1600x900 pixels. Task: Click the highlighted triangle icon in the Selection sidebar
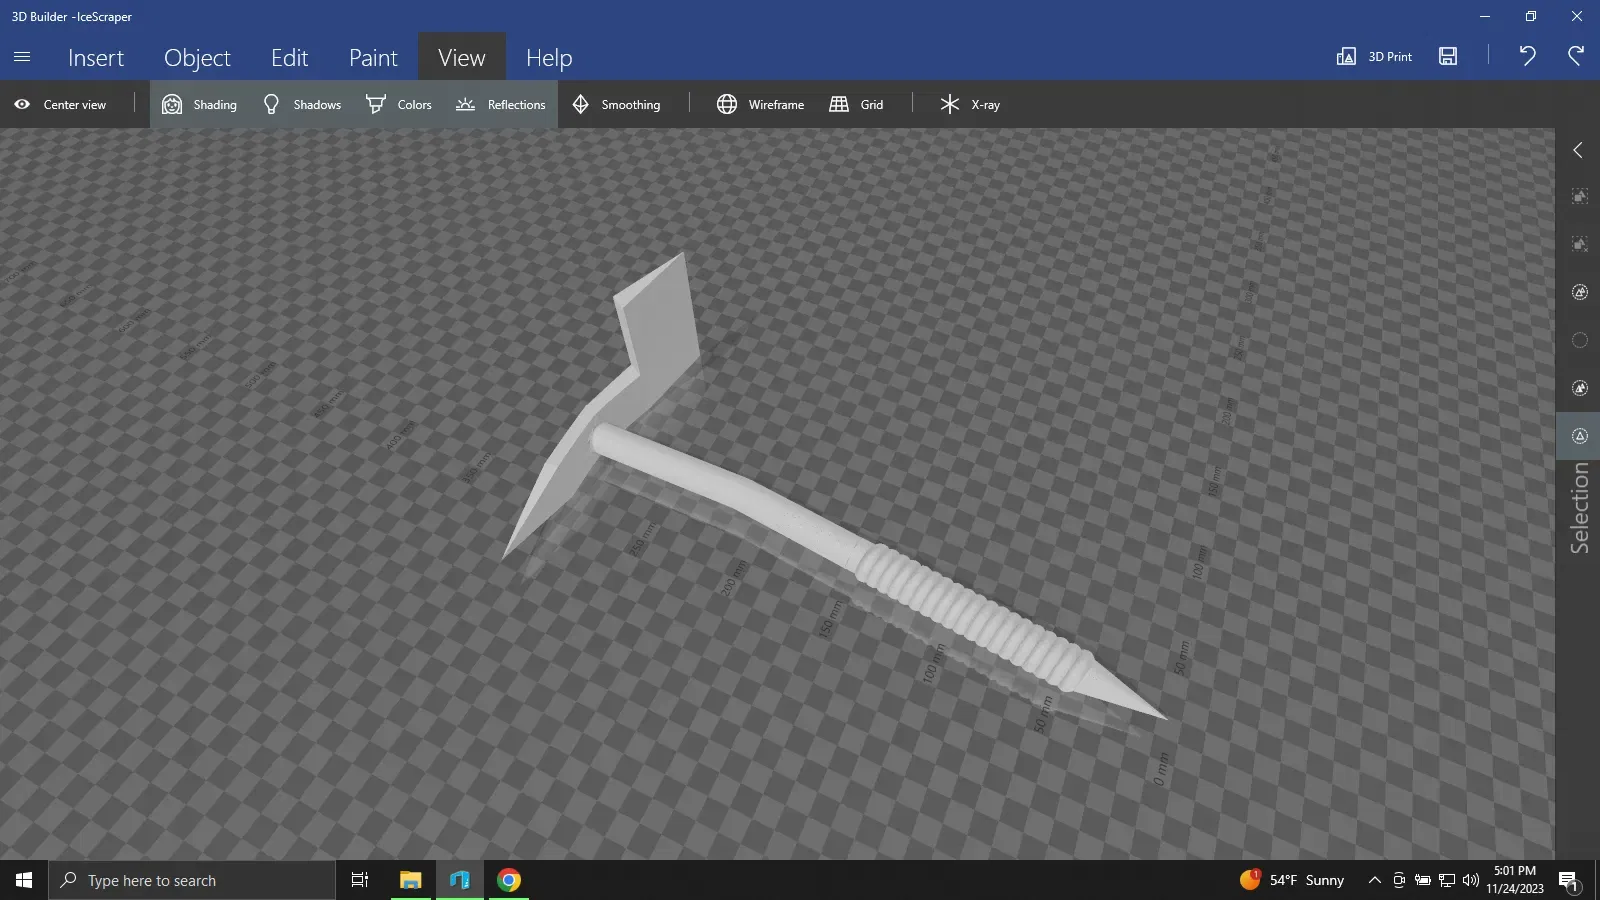coord(1580,436)
